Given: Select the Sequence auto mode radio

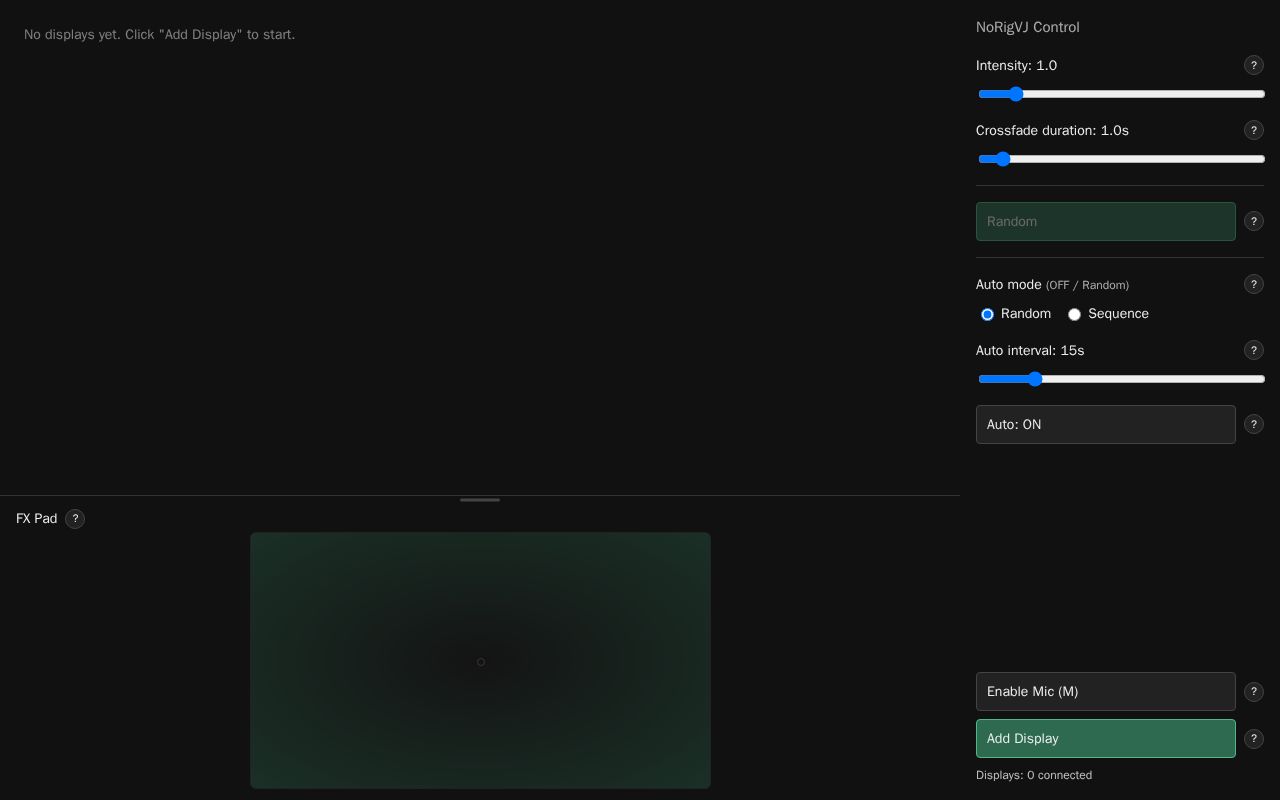Looking at the screenshot, I should [1074, 314].
